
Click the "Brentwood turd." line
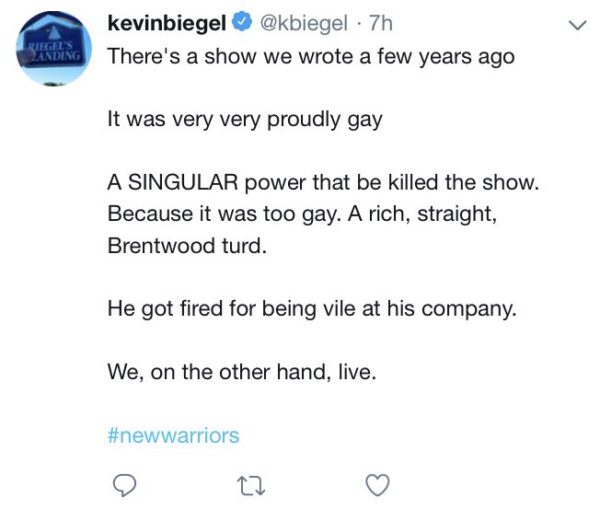point(187,246)
